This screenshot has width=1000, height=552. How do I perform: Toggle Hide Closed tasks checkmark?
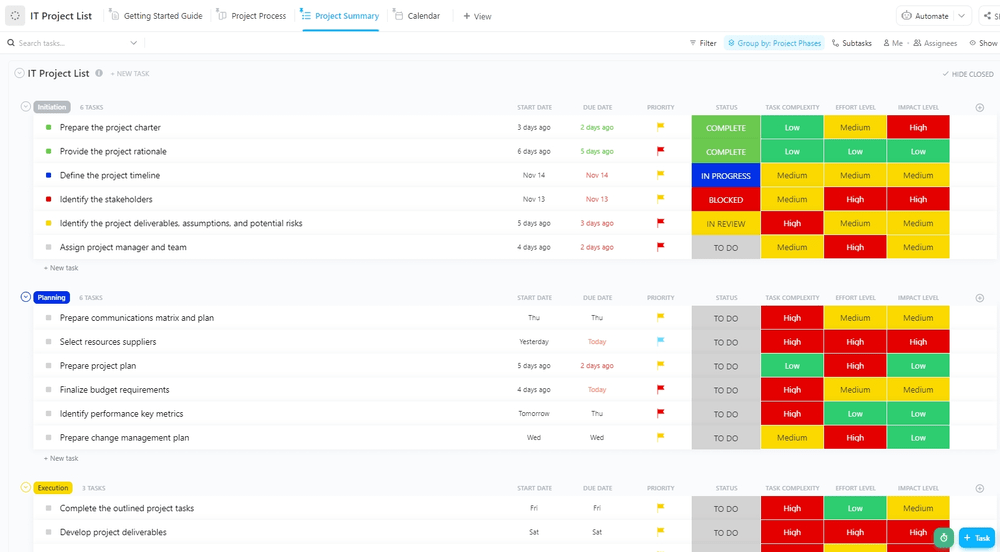tap(946, 74)
